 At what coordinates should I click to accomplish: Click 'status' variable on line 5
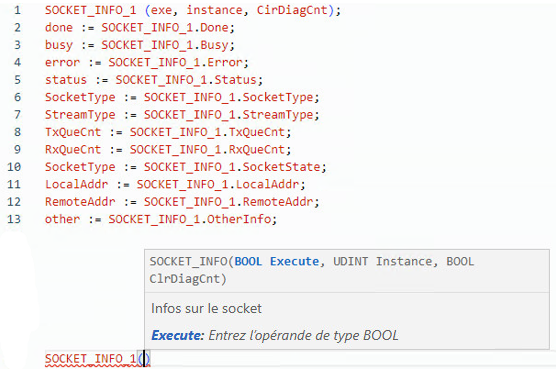66,80
